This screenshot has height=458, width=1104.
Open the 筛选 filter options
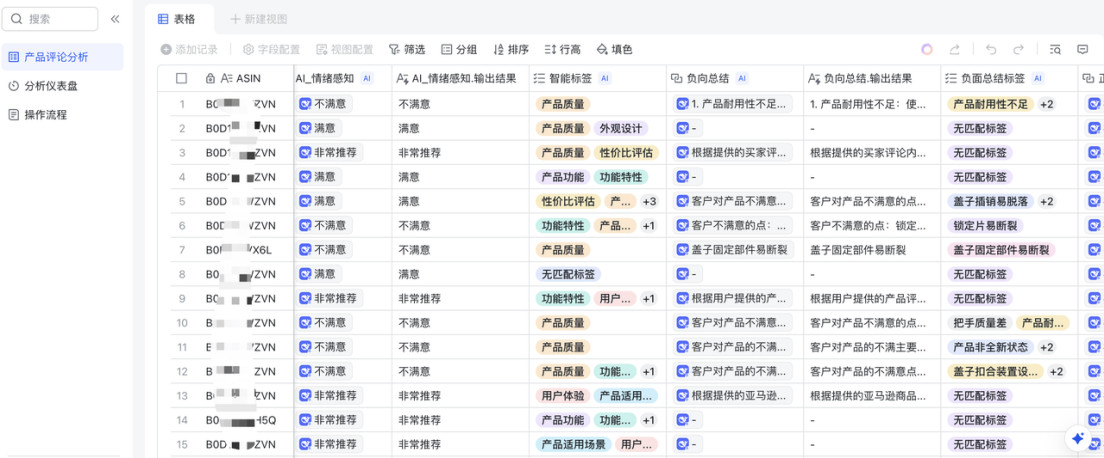click(407, 49)
